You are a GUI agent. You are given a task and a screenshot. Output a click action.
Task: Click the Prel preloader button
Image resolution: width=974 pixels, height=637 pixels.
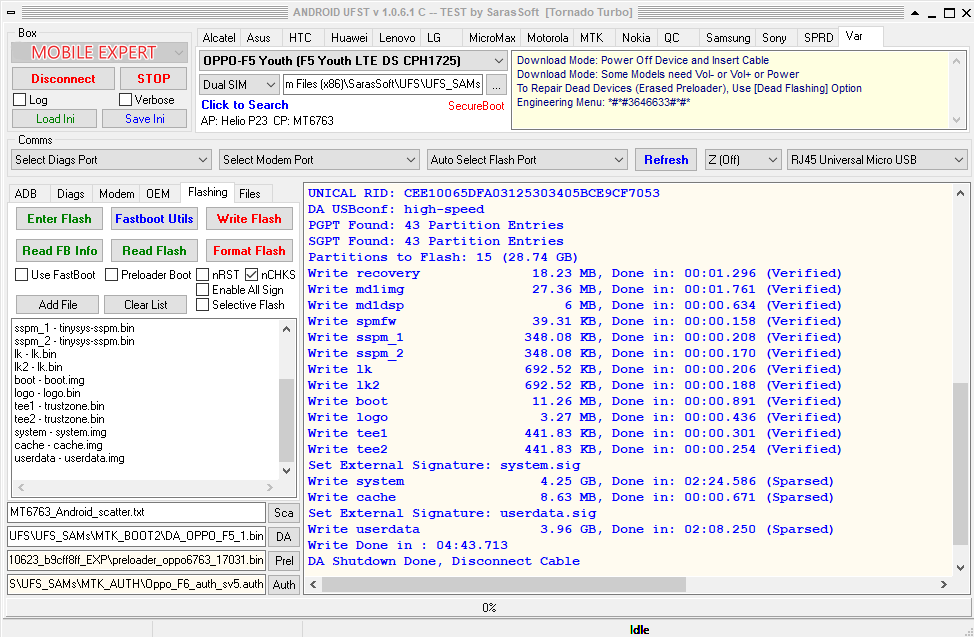pos(284,561)
